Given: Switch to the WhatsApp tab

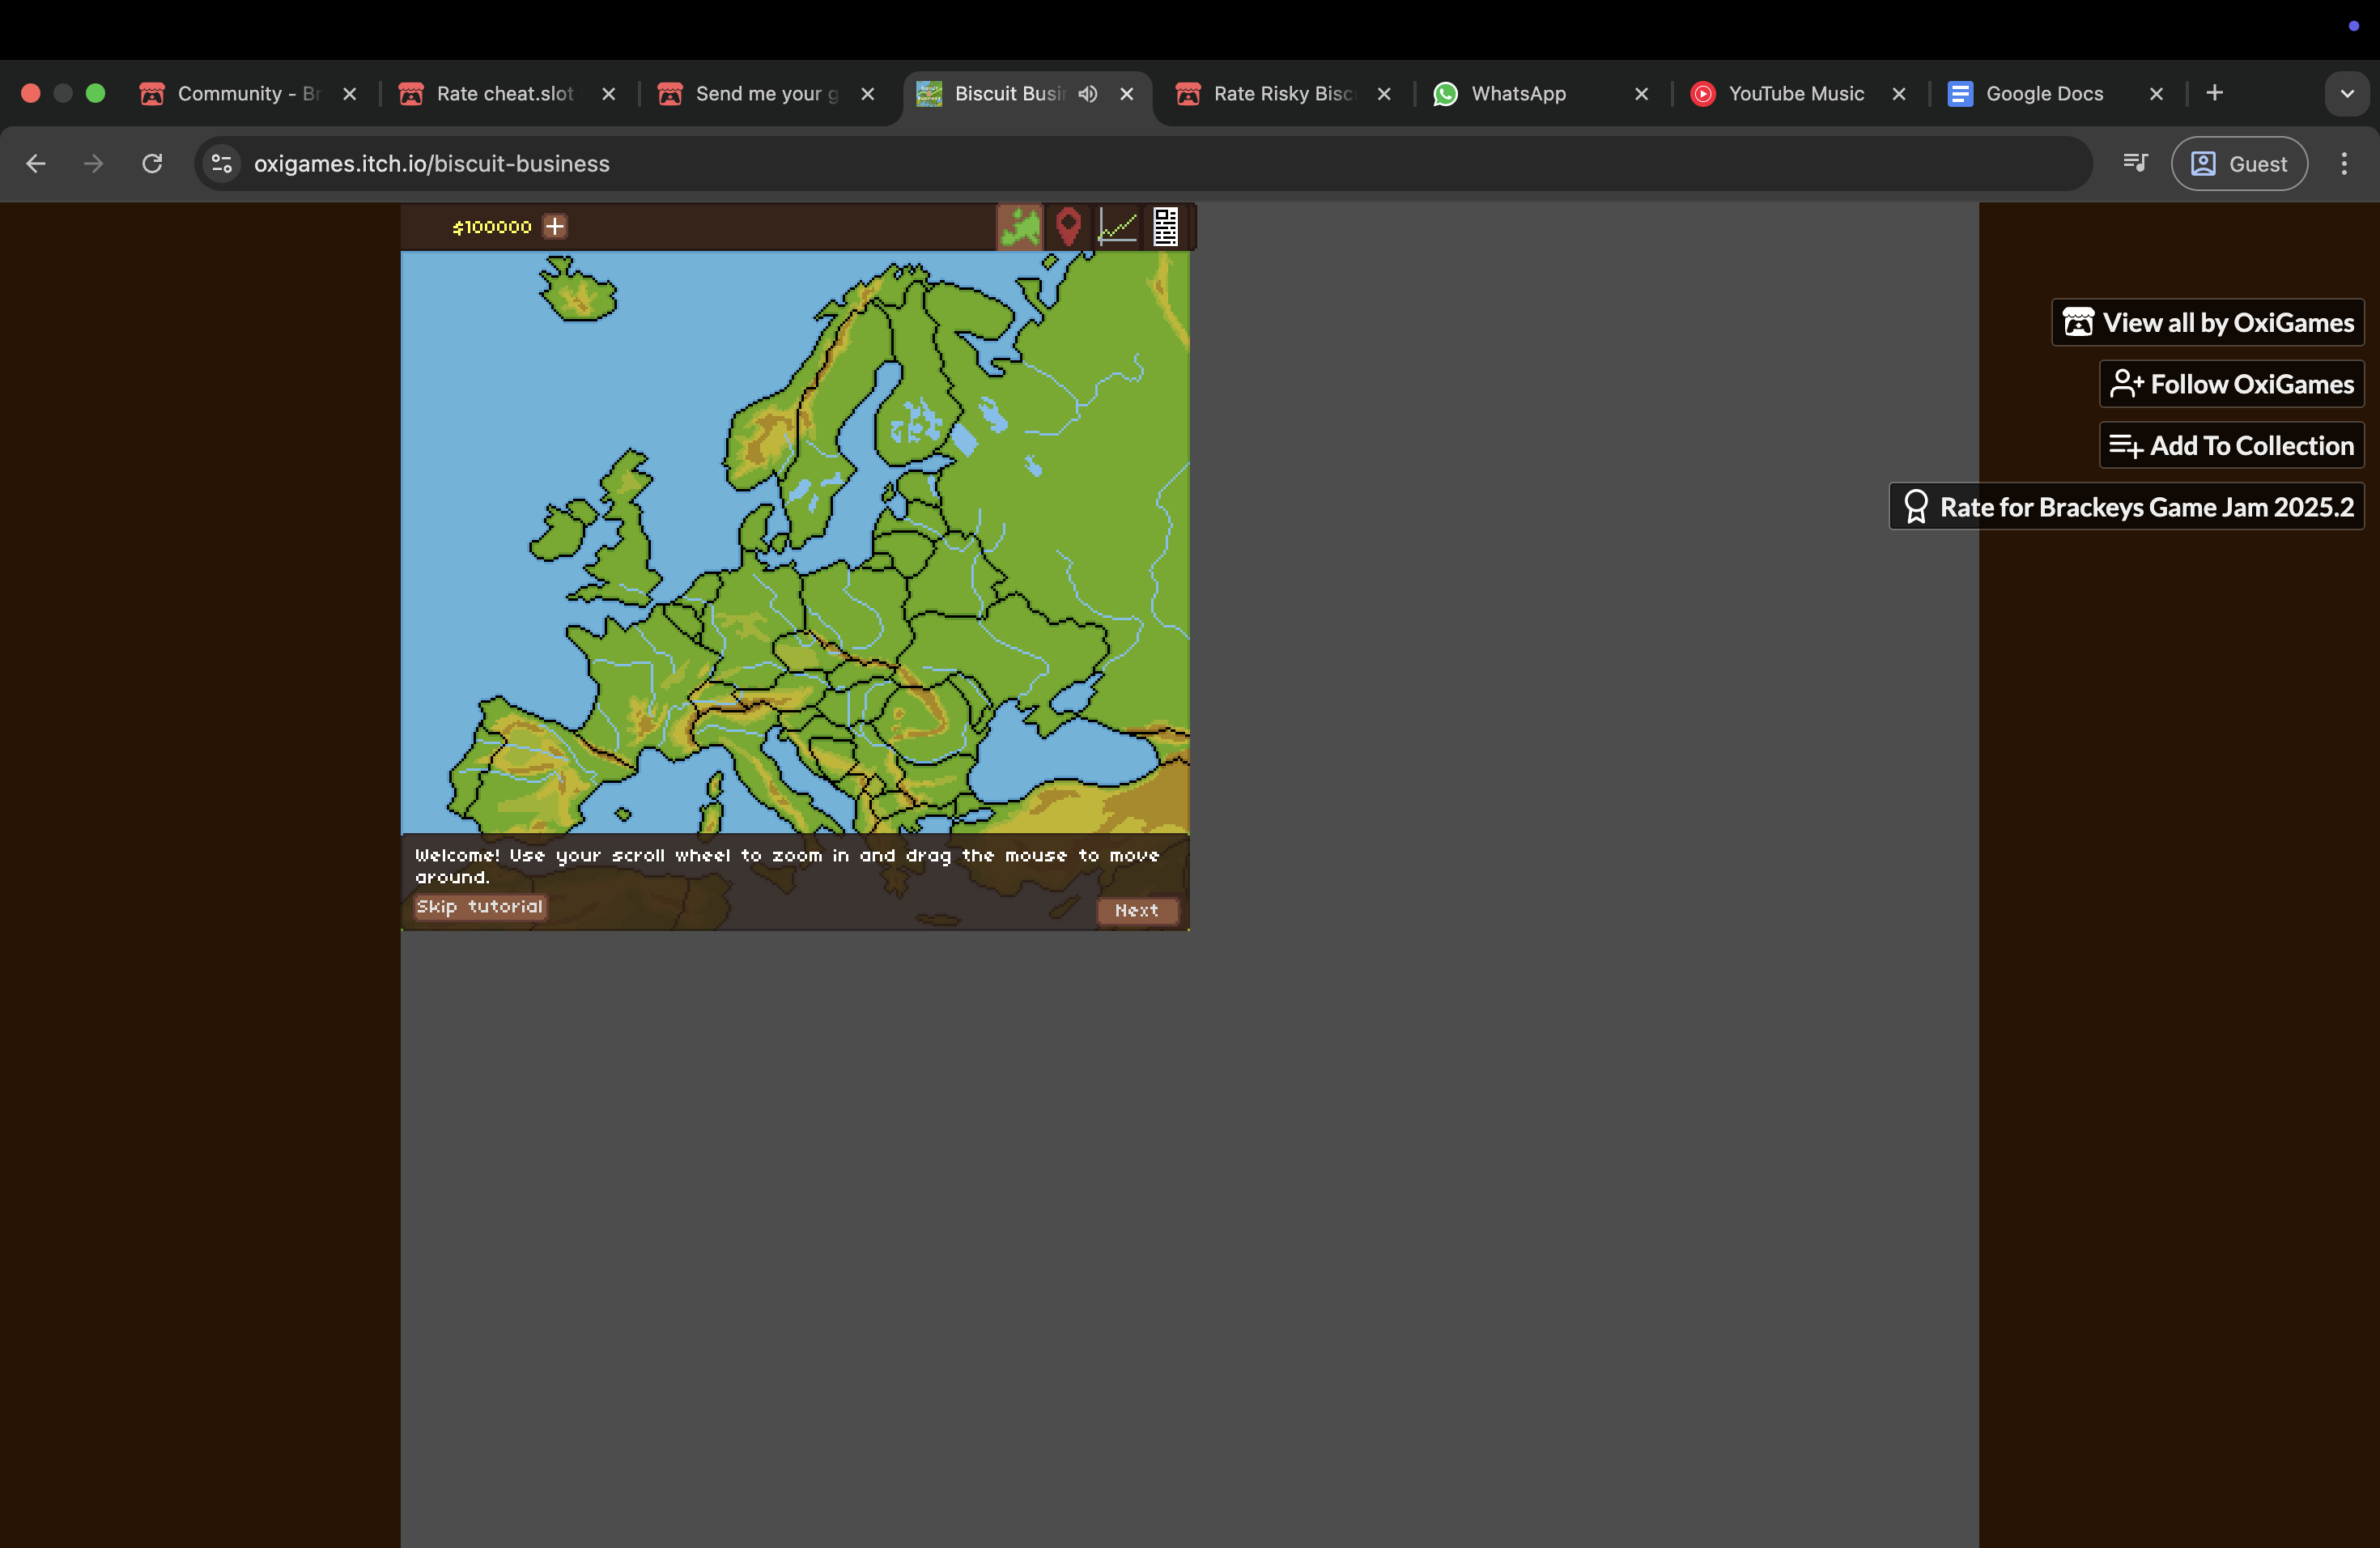Looking at the screenshot, I should 1516,94.
